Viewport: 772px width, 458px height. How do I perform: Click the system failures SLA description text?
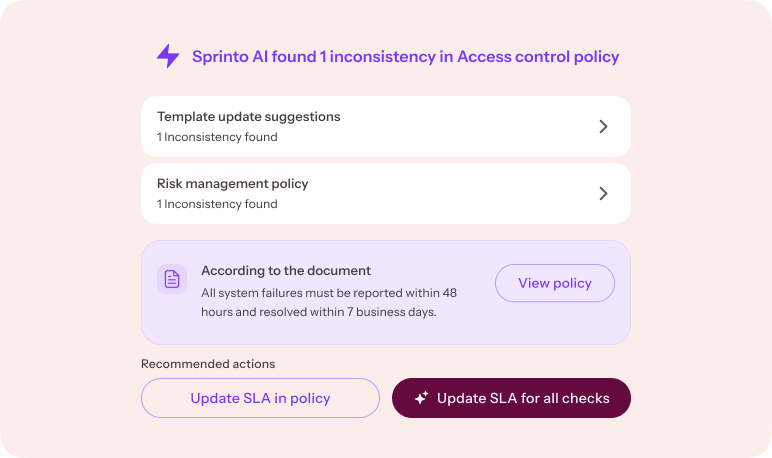tap(328, 302)
